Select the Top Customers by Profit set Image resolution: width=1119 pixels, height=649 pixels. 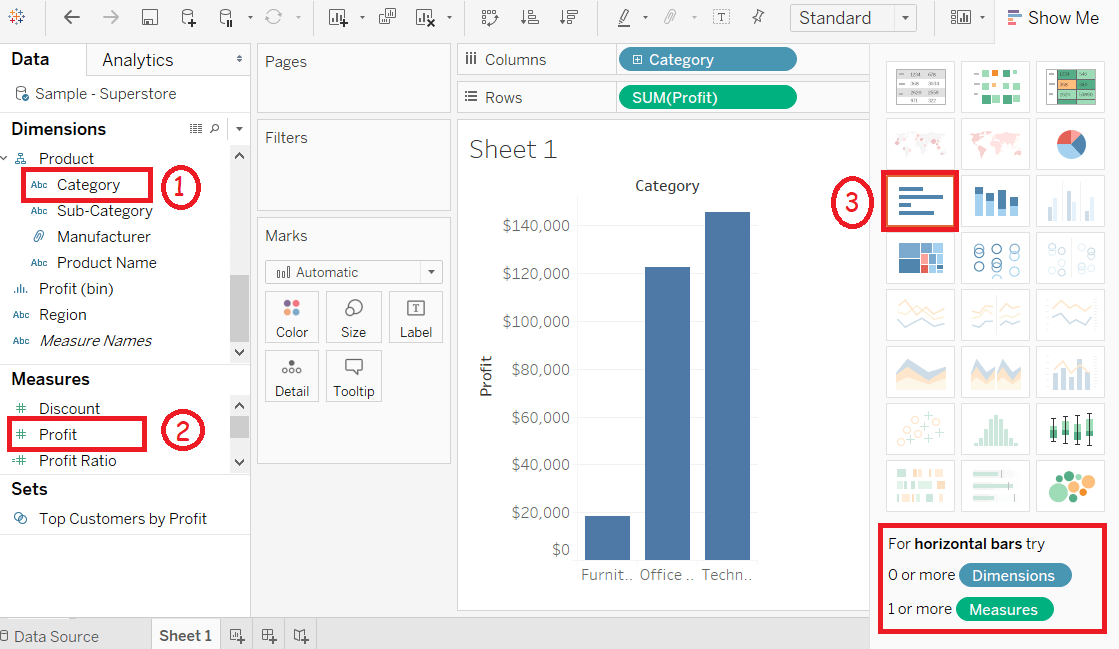click(123, 518)
